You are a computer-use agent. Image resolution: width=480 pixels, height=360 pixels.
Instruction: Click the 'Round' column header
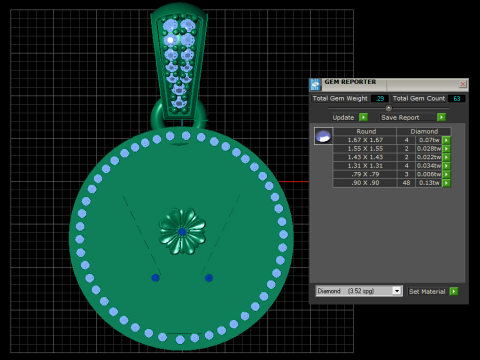[x=366, y=131]
